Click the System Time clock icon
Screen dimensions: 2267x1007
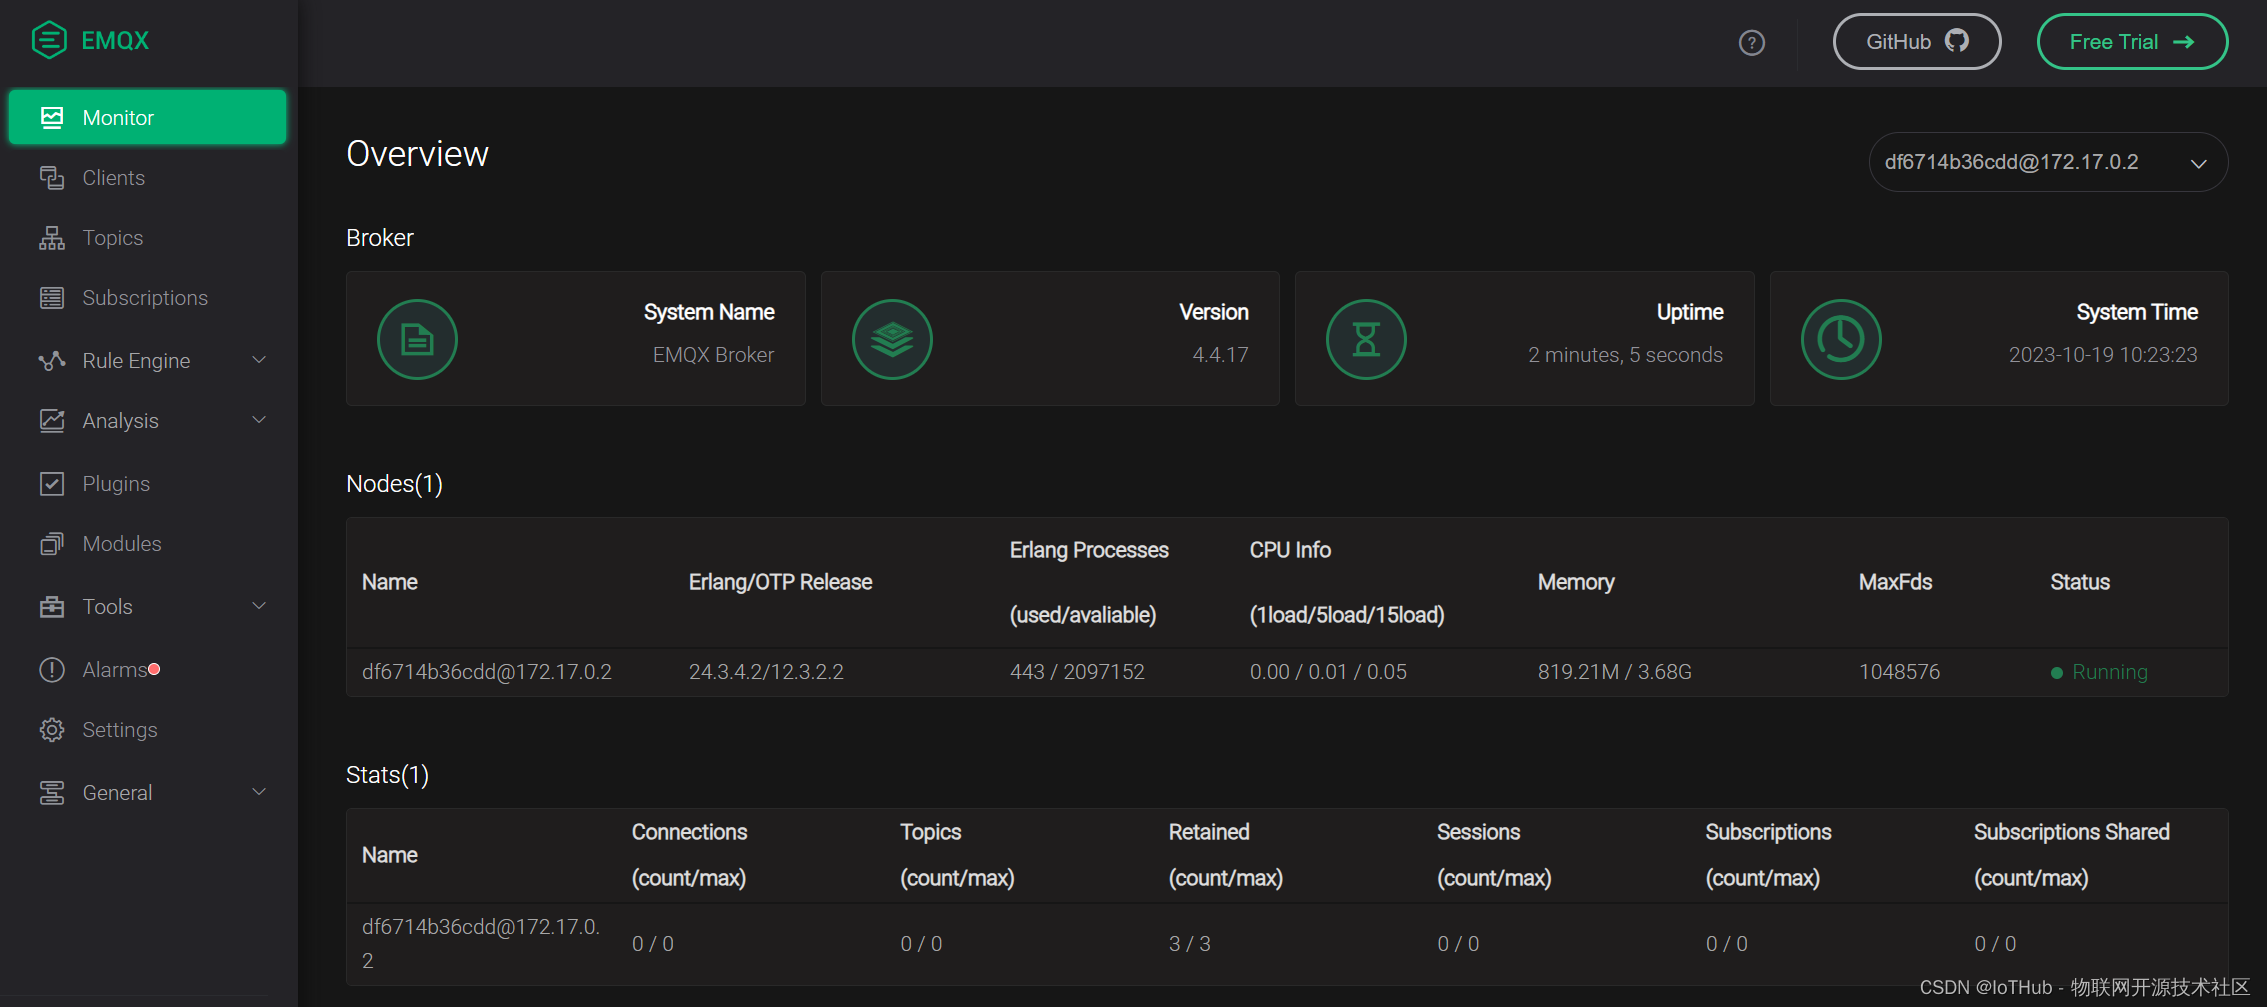(x=1841, y=340)
